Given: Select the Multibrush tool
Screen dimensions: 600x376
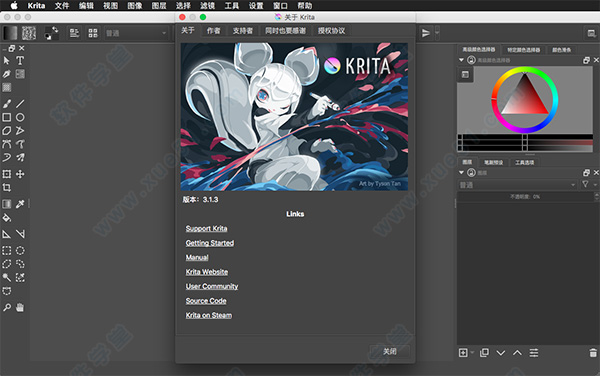Looking at the screenshot, I should pos(20,157).
